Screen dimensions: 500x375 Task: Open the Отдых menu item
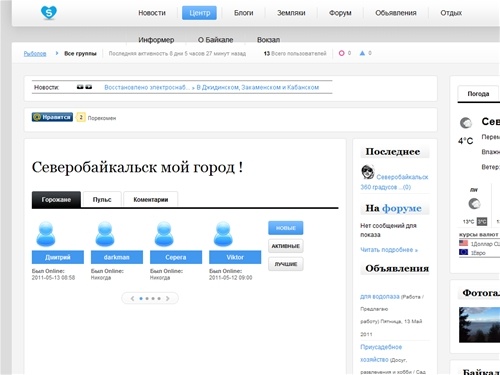tap(451, 13)
